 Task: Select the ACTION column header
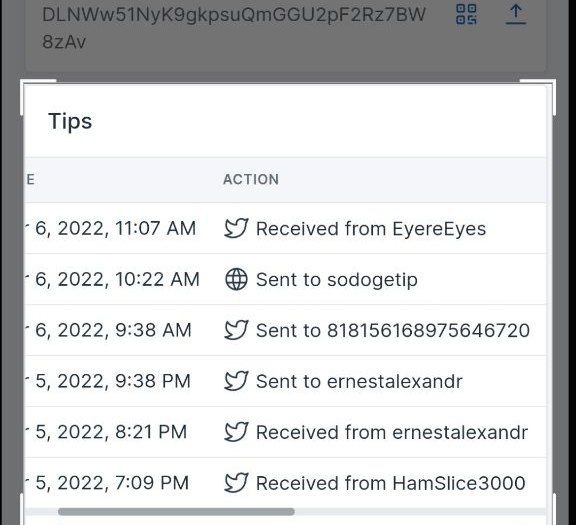[251, 179]
